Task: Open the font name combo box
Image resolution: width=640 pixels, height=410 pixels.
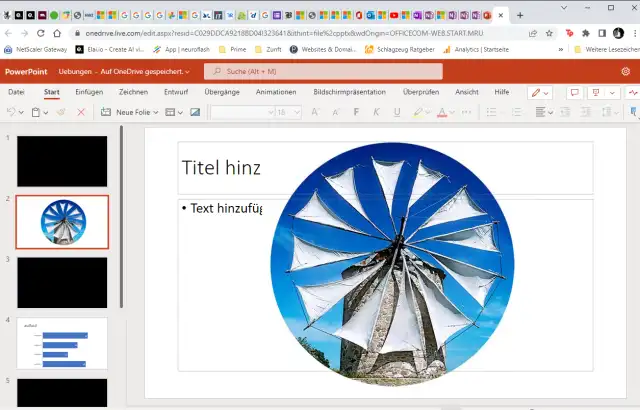Action: pyautogui.click(x=242, y=112)
